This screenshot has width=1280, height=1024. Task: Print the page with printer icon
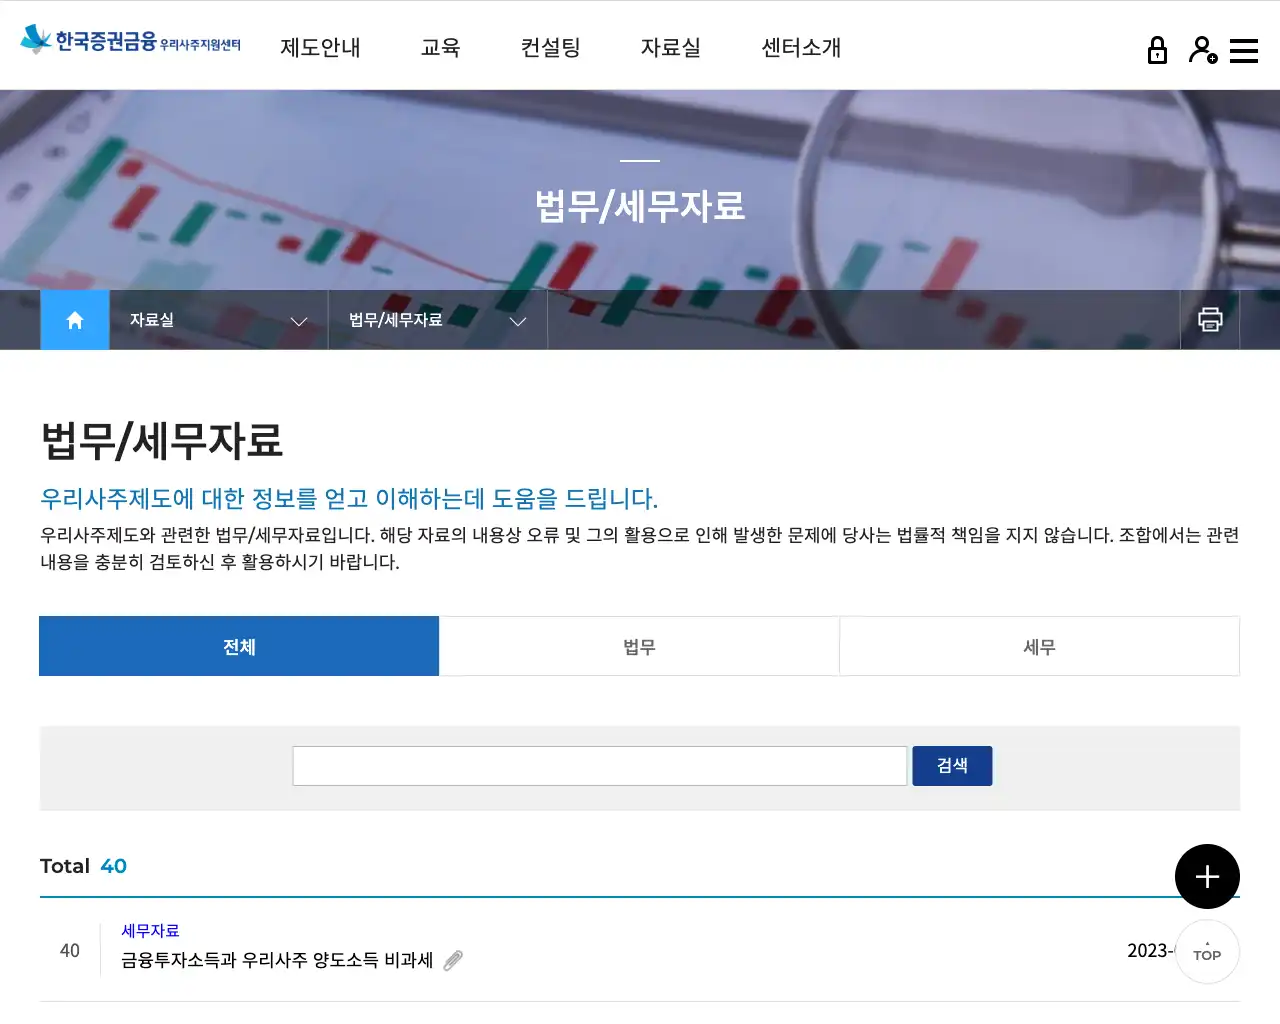(x=1210, y=320)
